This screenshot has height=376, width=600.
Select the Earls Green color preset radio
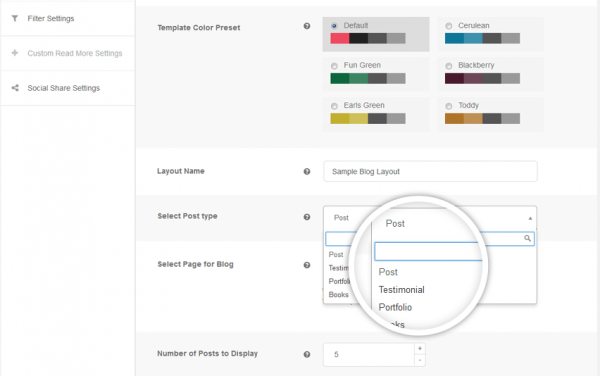pos(334,106)
